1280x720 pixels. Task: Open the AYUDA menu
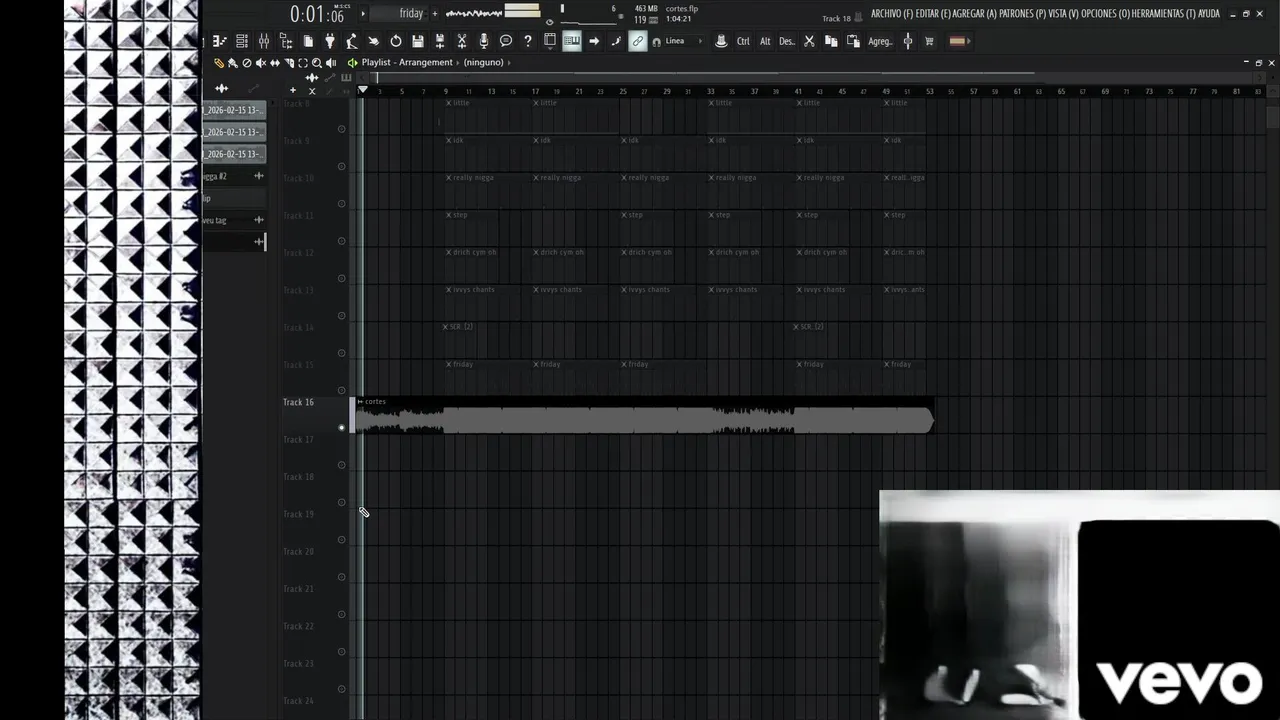click(1209, 14)
